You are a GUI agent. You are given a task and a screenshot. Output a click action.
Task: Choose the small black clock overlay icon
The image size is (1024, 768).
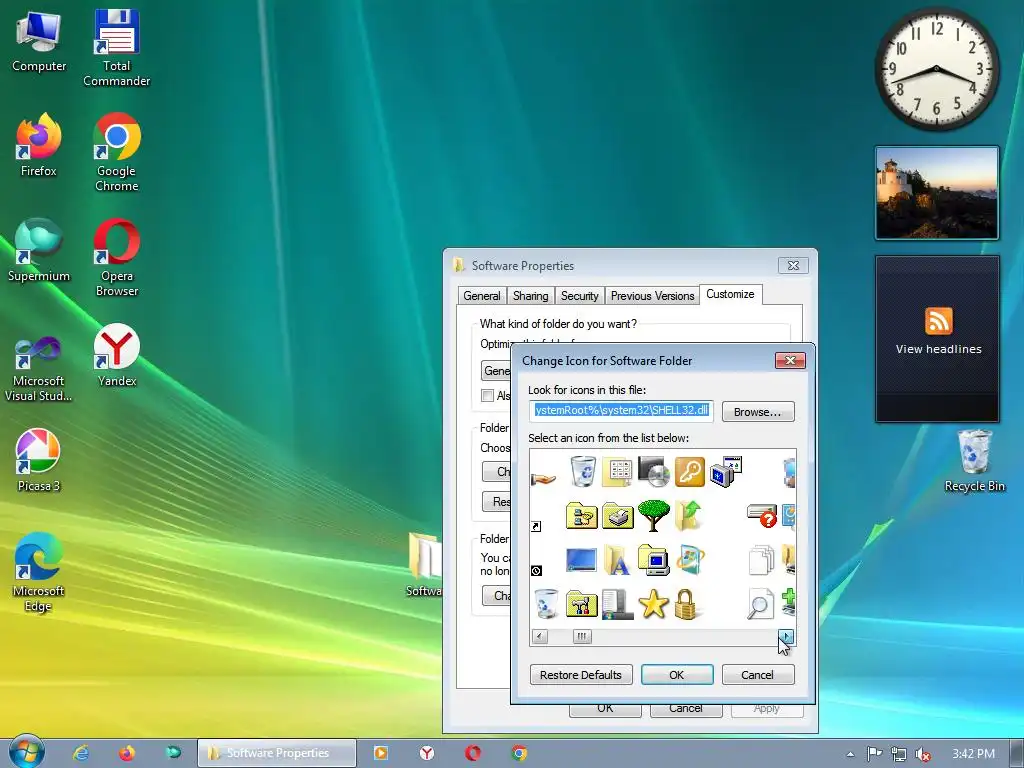coord(536,571)
